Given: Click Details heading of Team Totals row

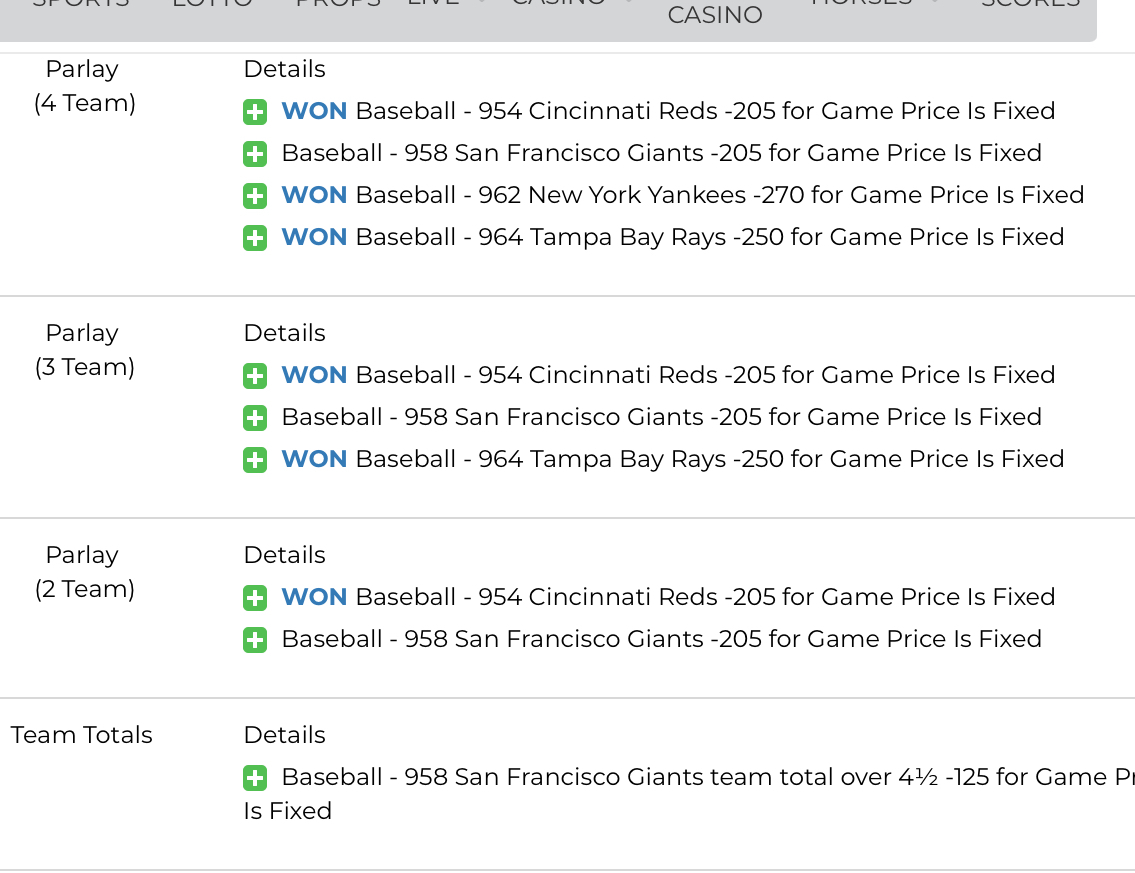Looking at the screenshot, I should pyautogui.click(x=284, y=735).
